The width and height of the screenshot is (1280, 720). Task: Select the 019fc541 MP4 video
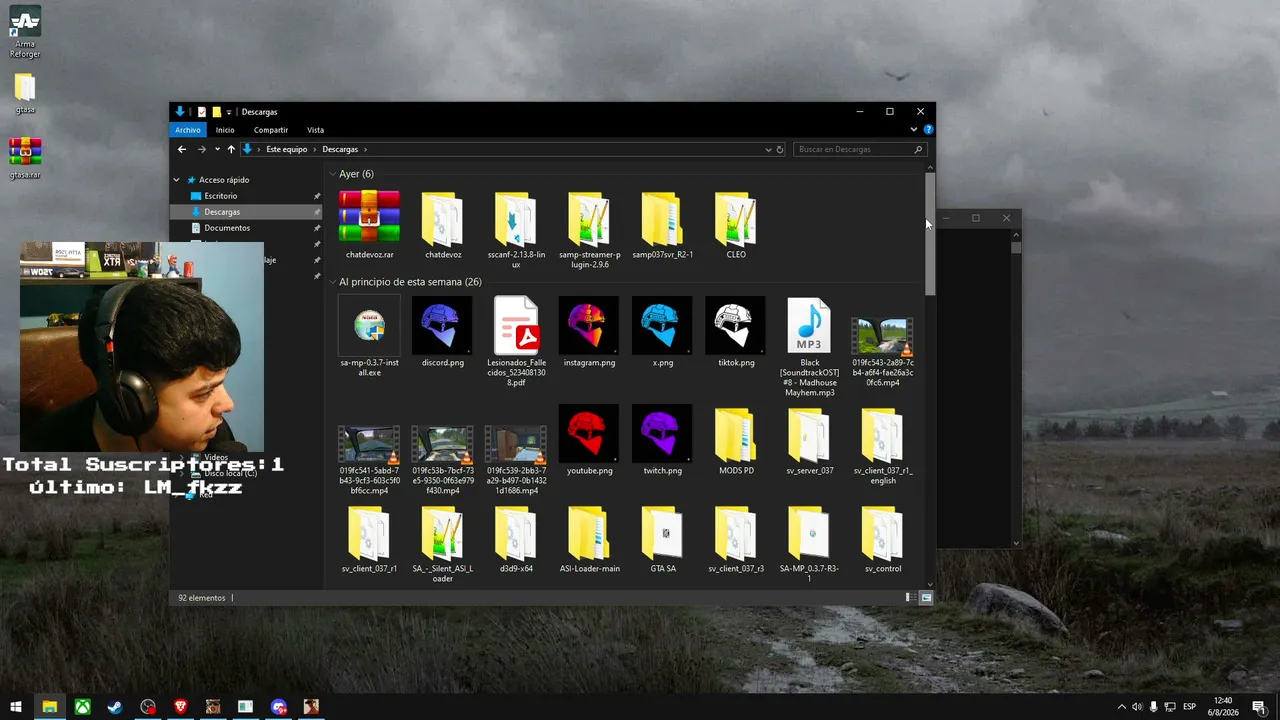(369, 460)
